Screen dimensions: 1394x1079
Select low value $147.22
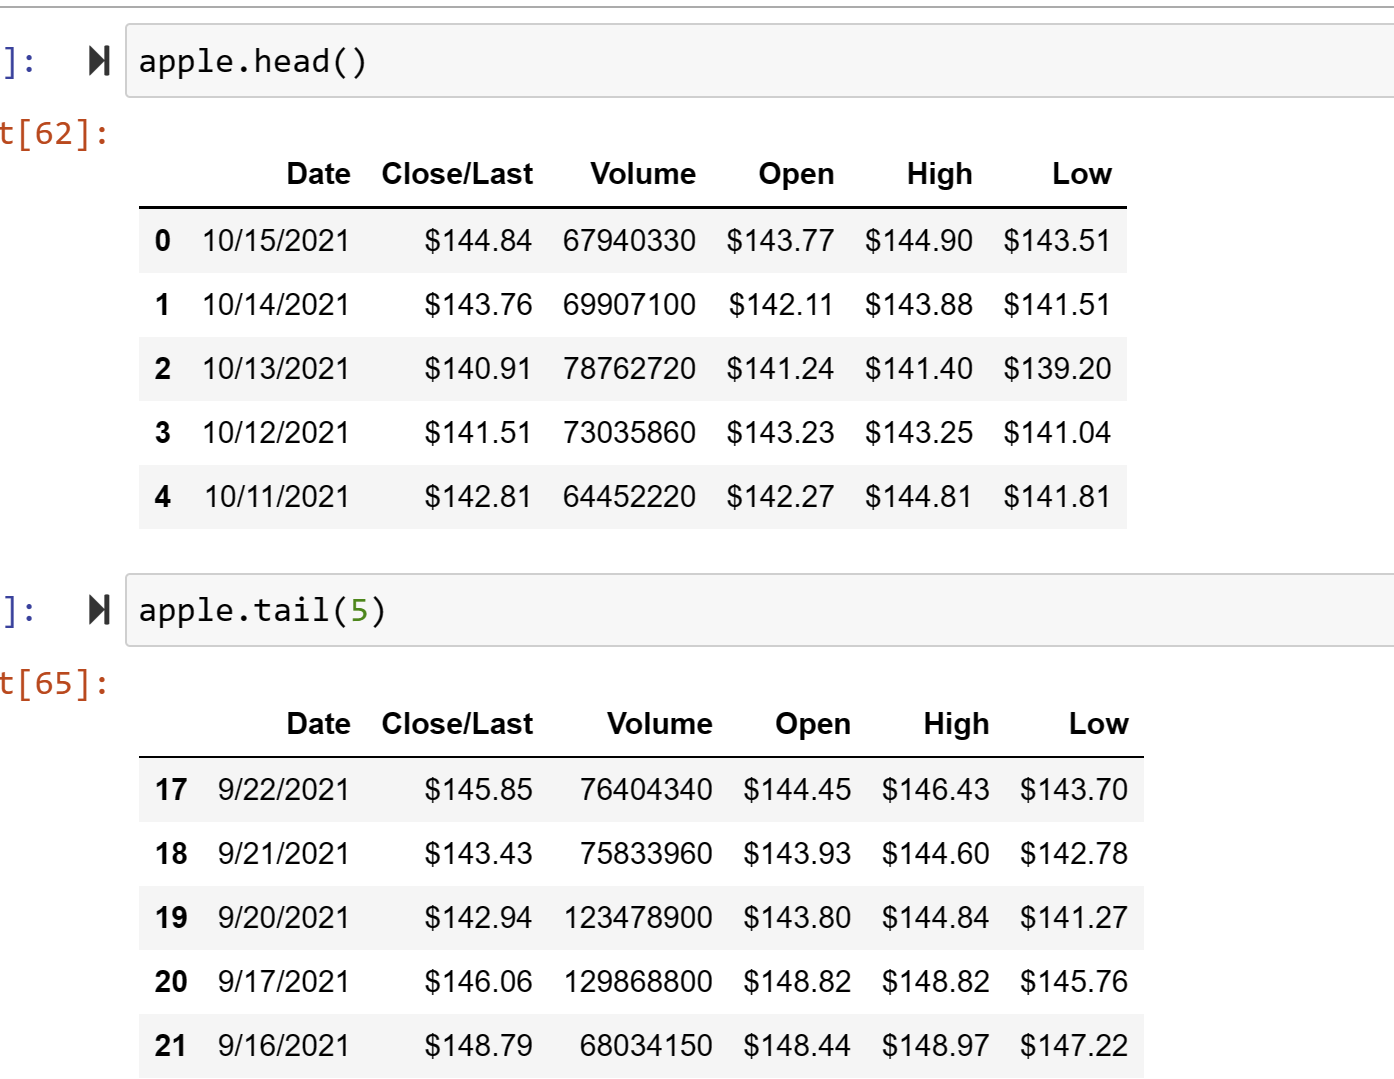tap(1074, 1046)
